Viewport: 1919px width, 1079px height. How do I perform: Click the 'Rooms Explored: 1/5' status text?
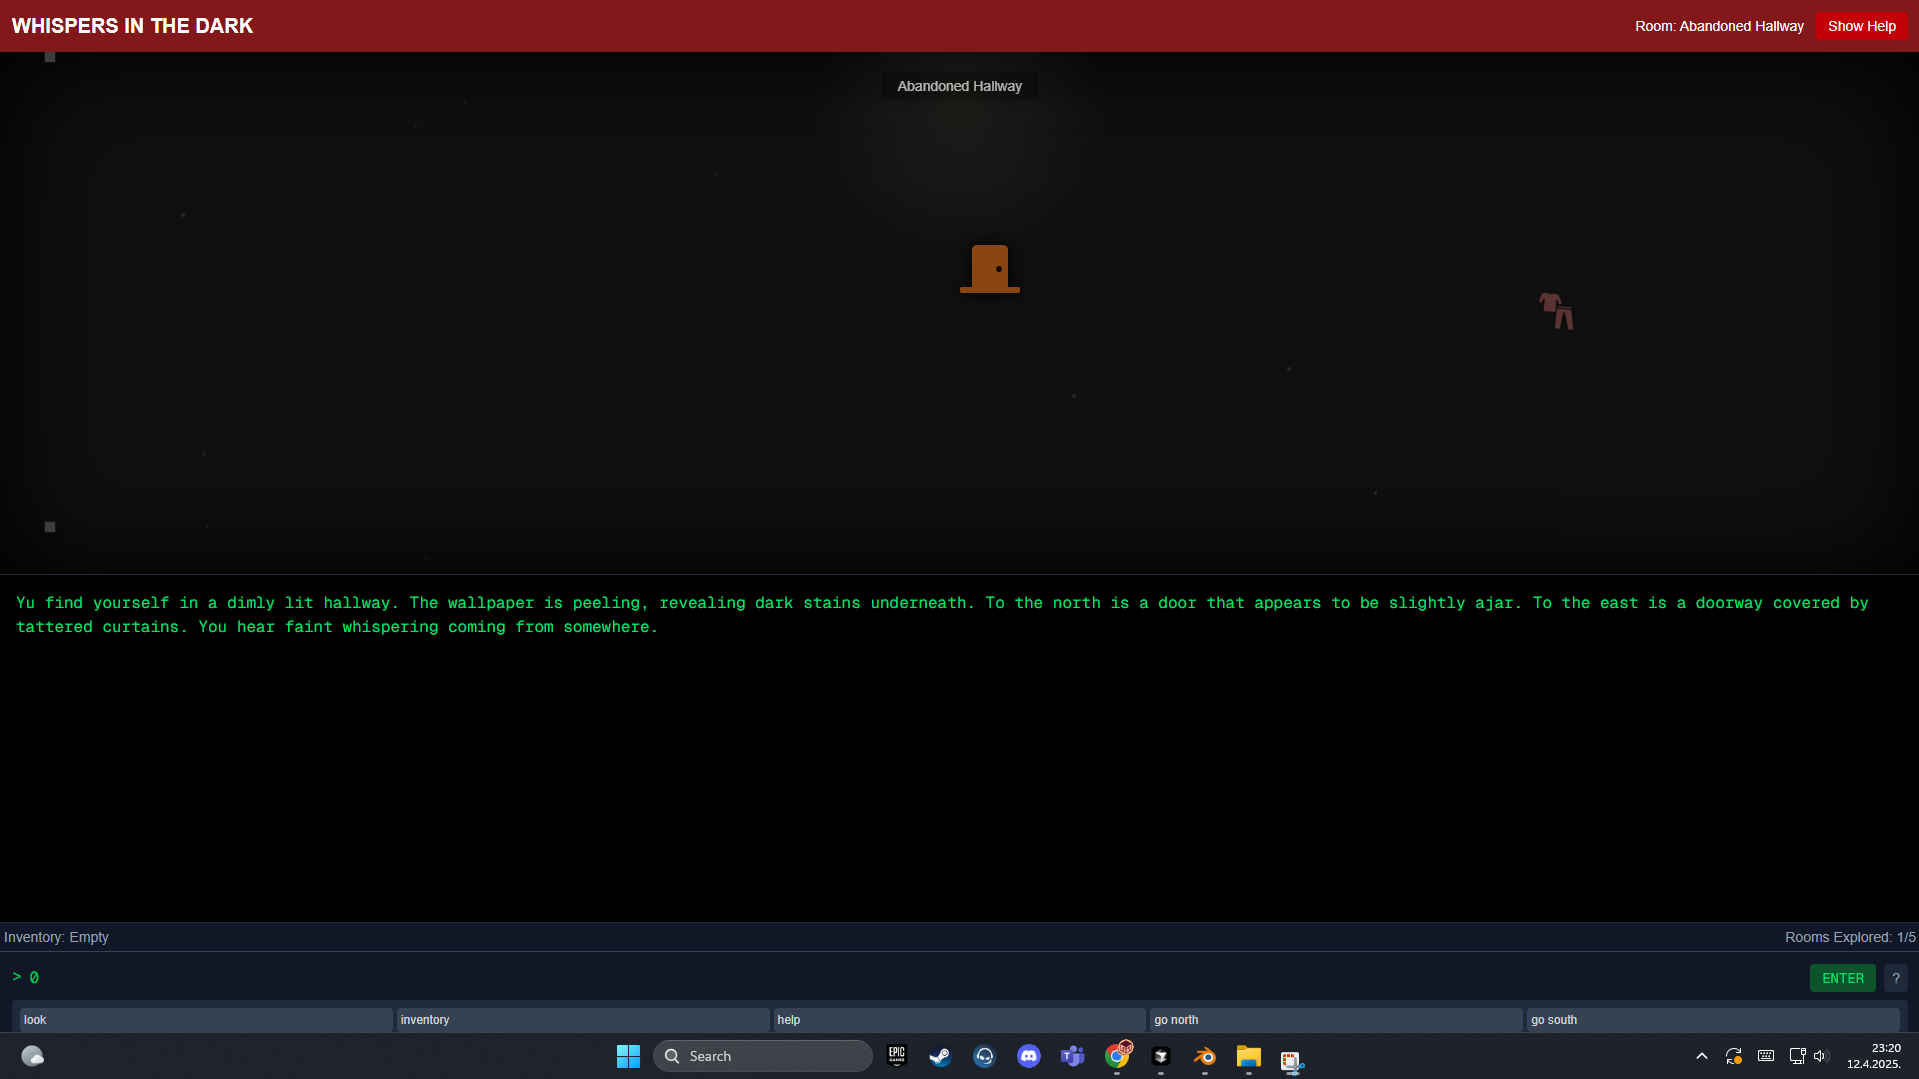(x=1850, y=937)
